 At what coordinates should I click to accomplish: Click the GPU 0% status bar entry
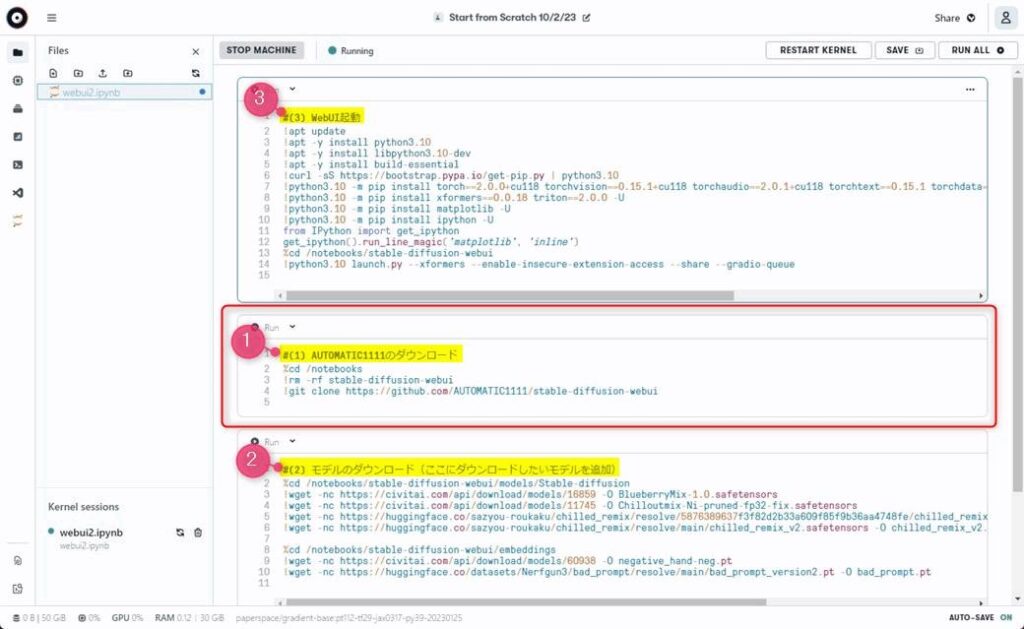pos(127,617)
